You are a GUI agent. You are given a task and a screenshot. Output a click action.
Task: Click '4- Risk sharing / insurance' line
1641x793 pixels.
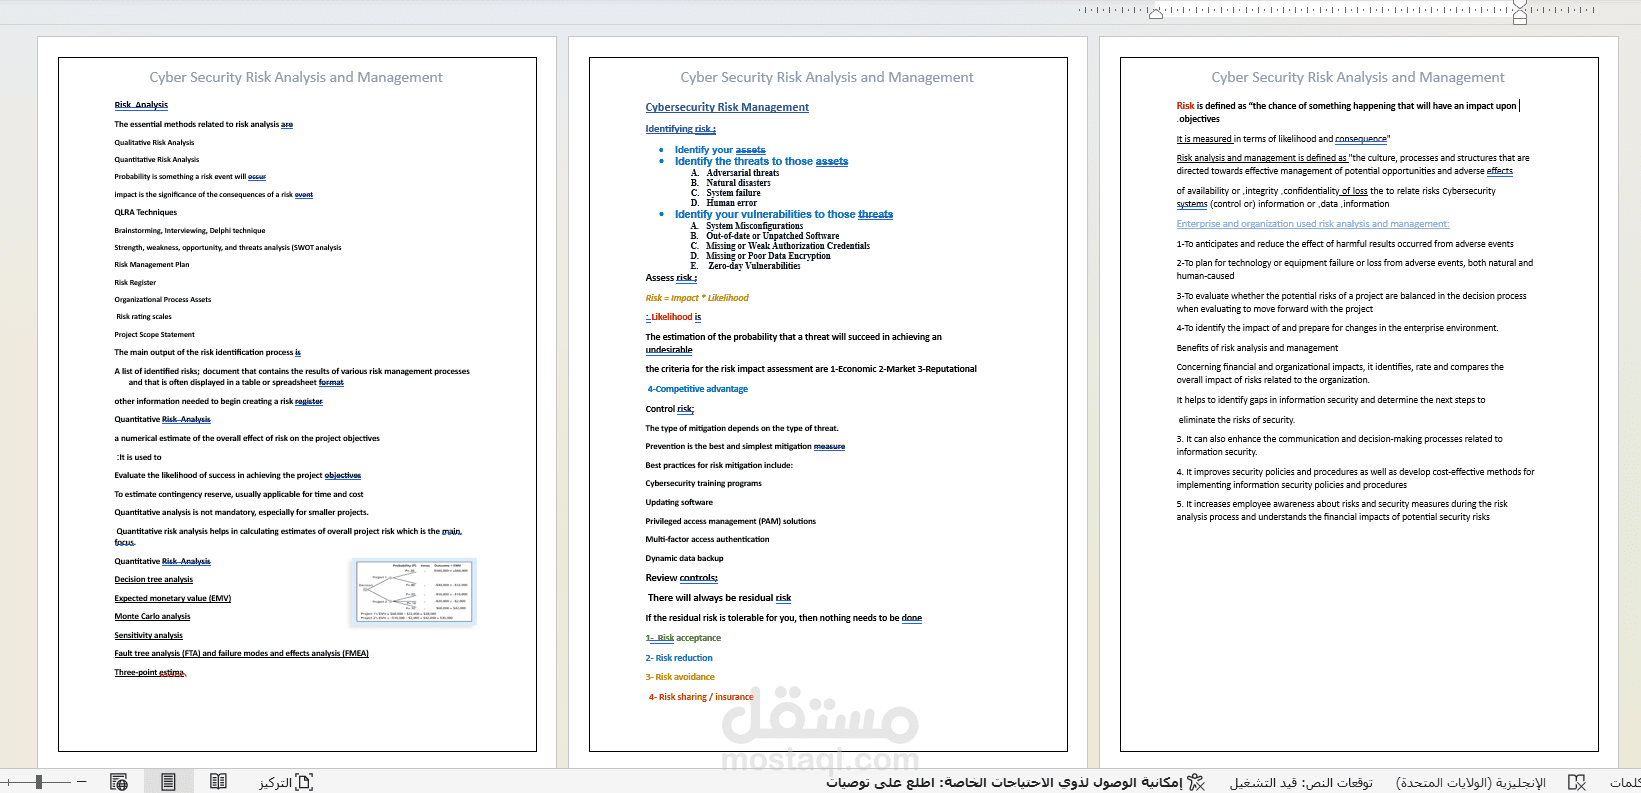[x=701, y=697]
